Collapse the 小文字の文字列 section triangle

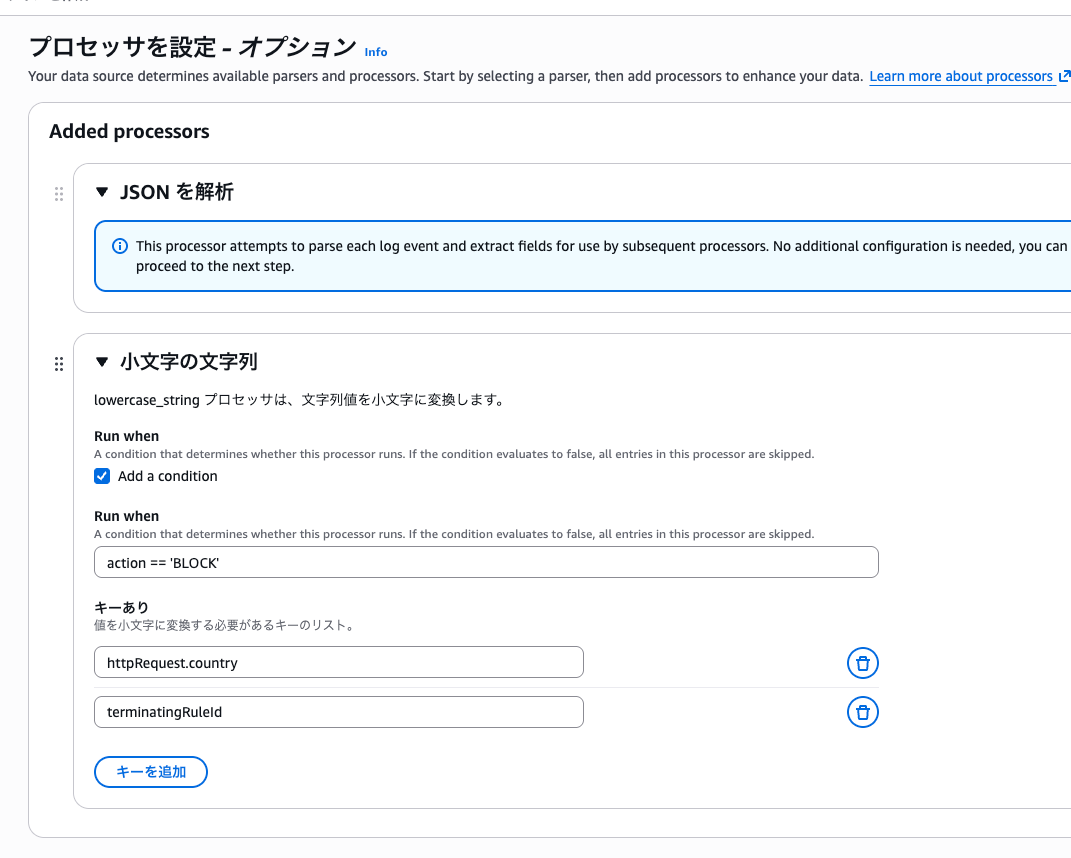(x=101, y=362)
